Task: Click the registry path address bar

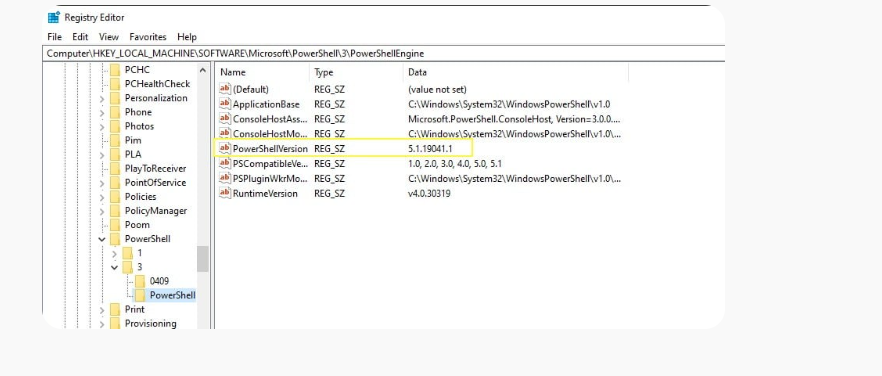Action: coord(384,53)
